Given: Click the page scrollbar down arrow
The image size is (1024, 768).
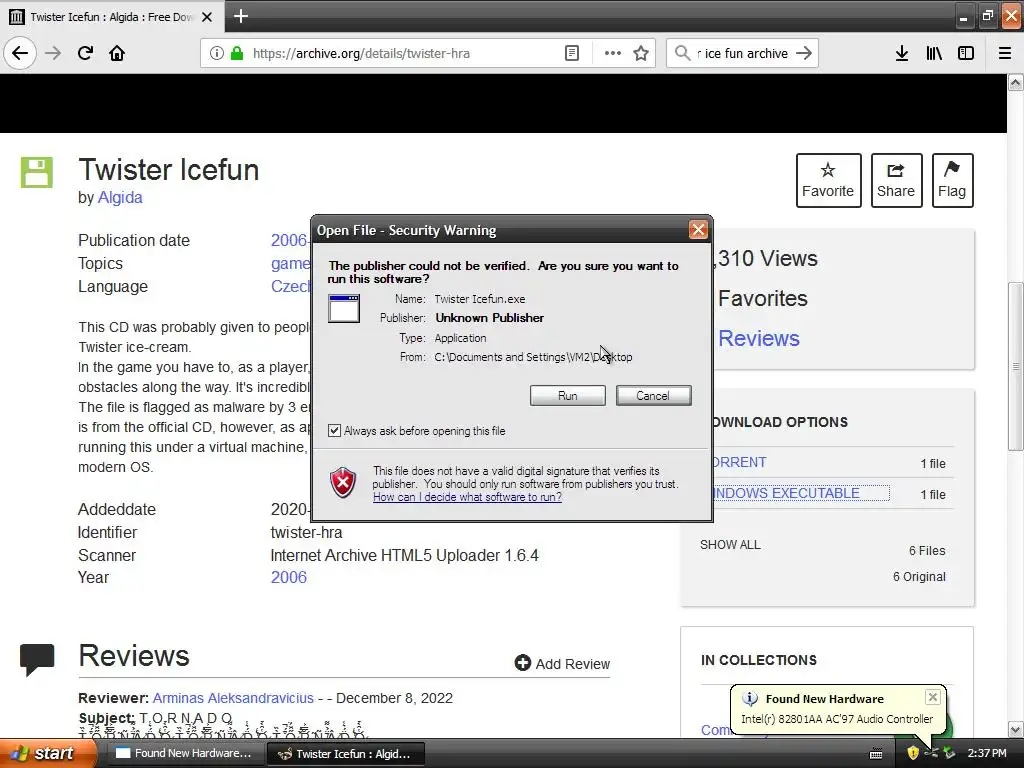Looking at the screenshot, I should tap(1016, 729).
